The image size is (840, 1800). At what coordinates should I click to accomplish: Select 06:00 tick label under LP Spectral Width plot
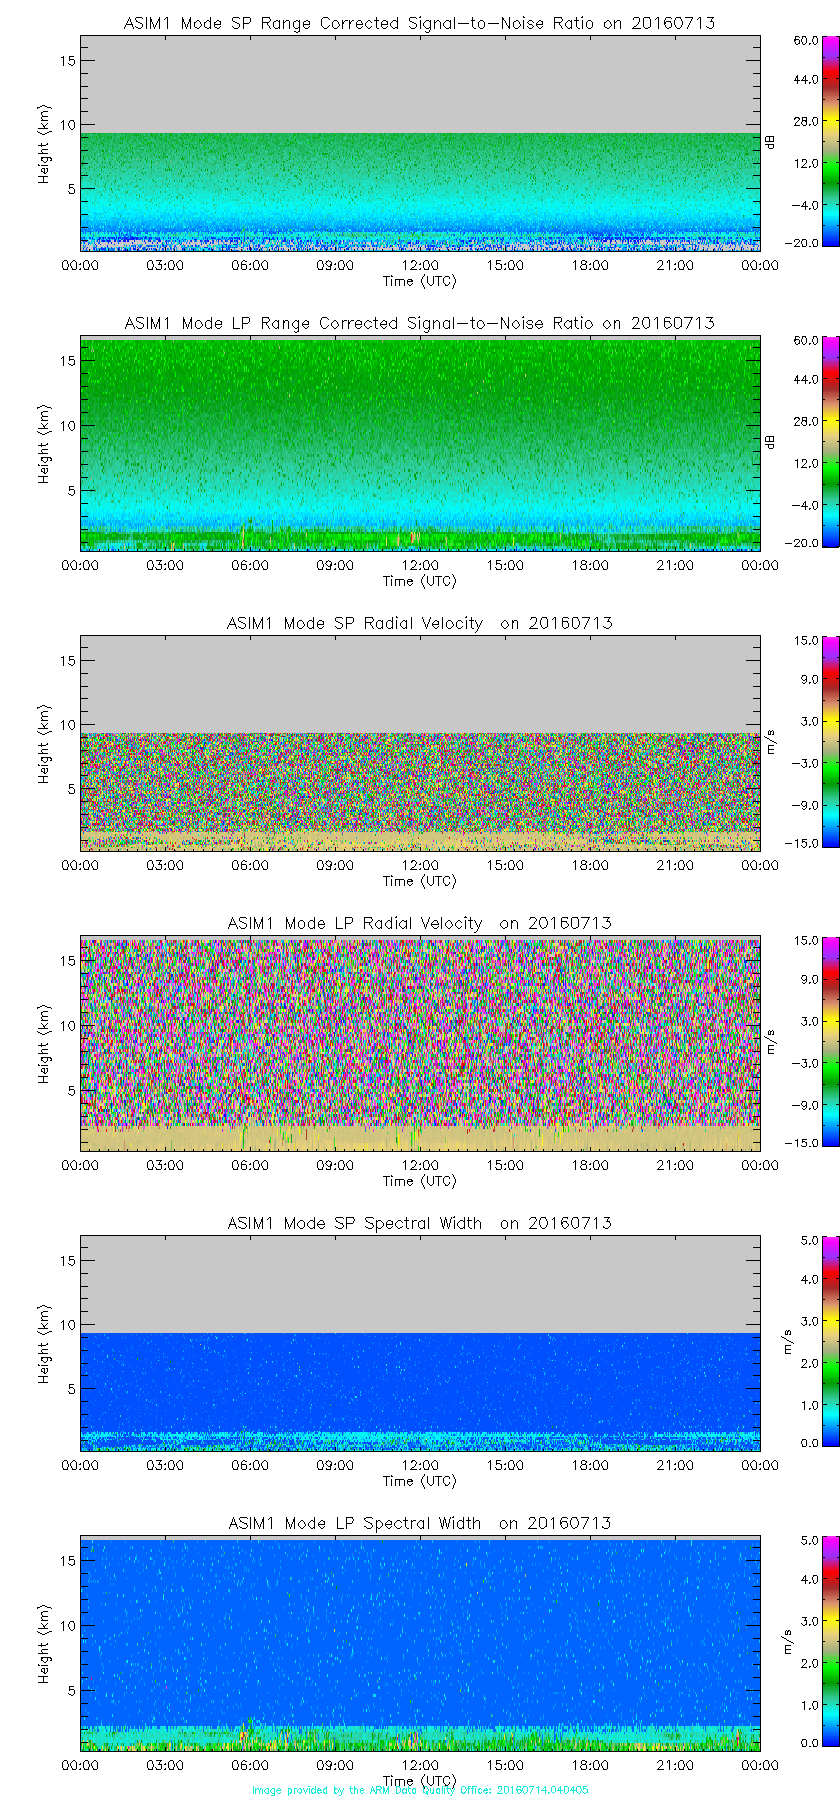click(250, 1765)
